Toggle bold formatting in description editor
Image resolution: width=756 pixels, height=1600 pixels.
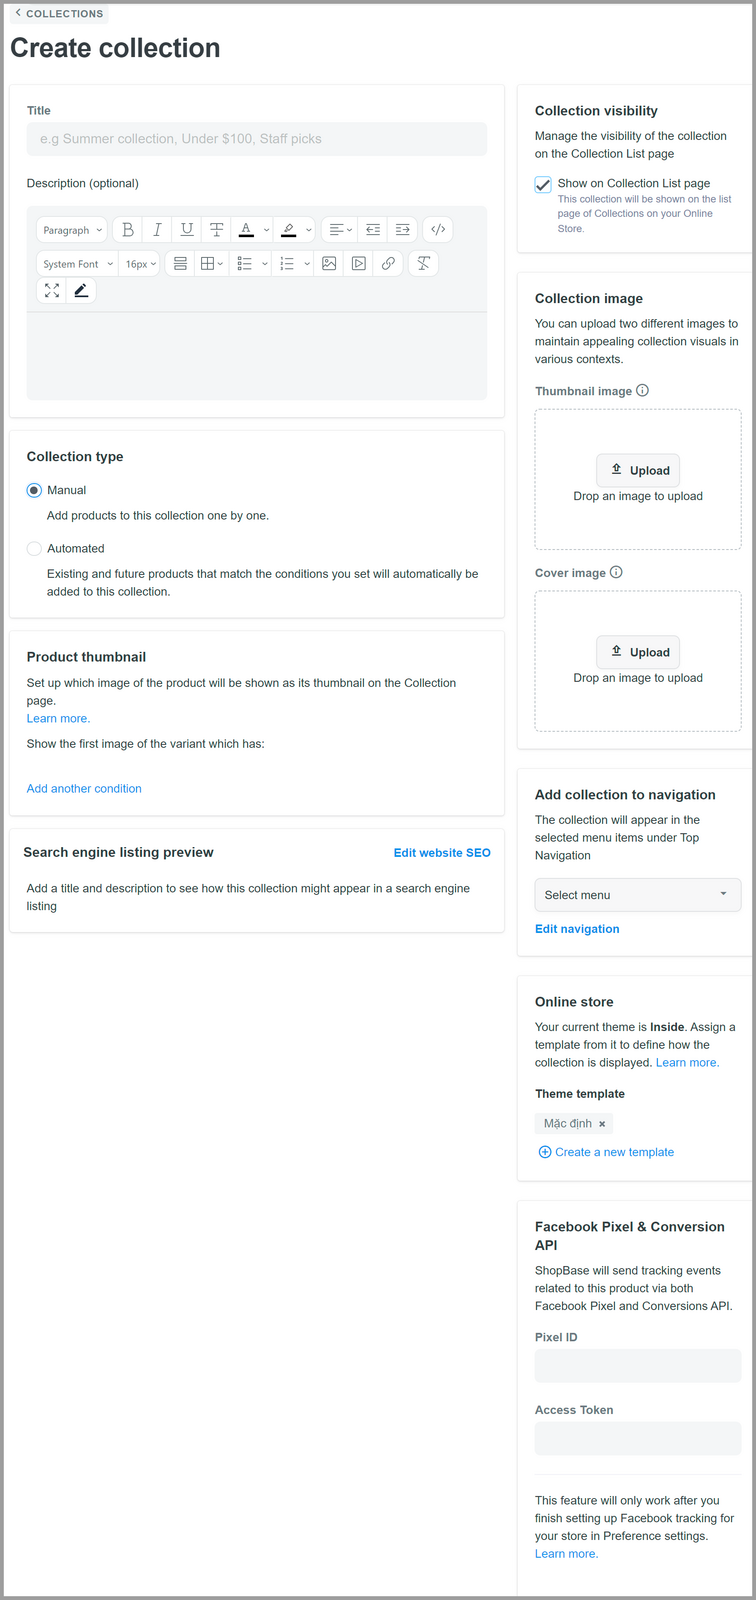(x=128, y=230)
